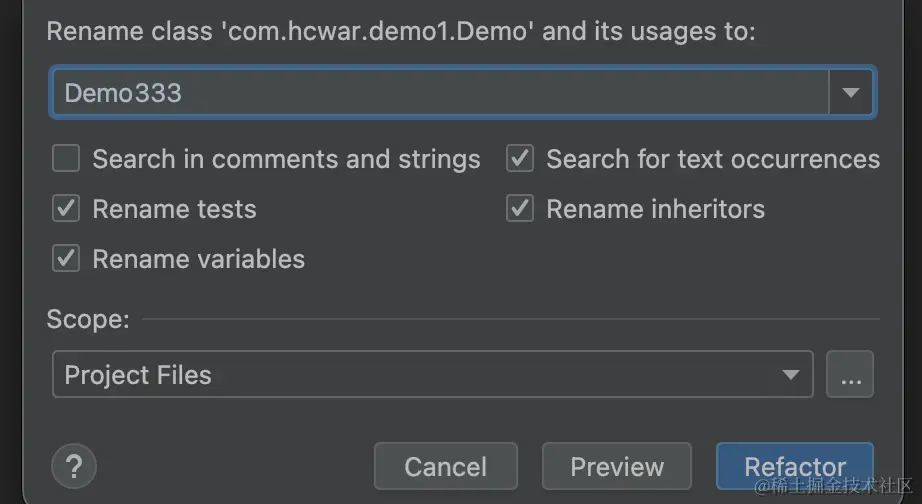Image resolution: width=922 pixels, height=504 pixels.
Task: Click the 'Search for text occurrences' label
Action: point(713,159)
